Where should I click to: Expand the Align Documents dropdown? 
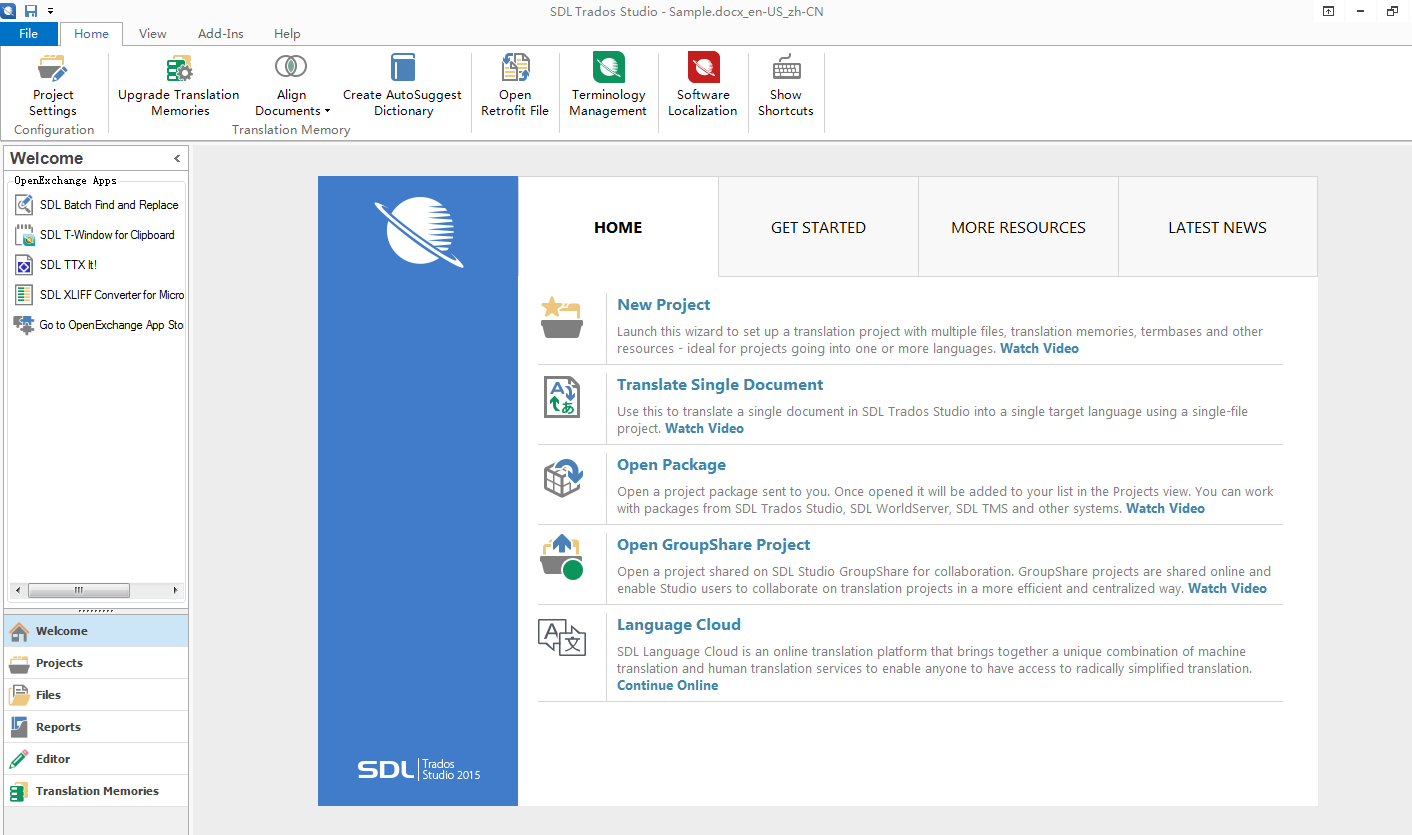pos(292,111)
